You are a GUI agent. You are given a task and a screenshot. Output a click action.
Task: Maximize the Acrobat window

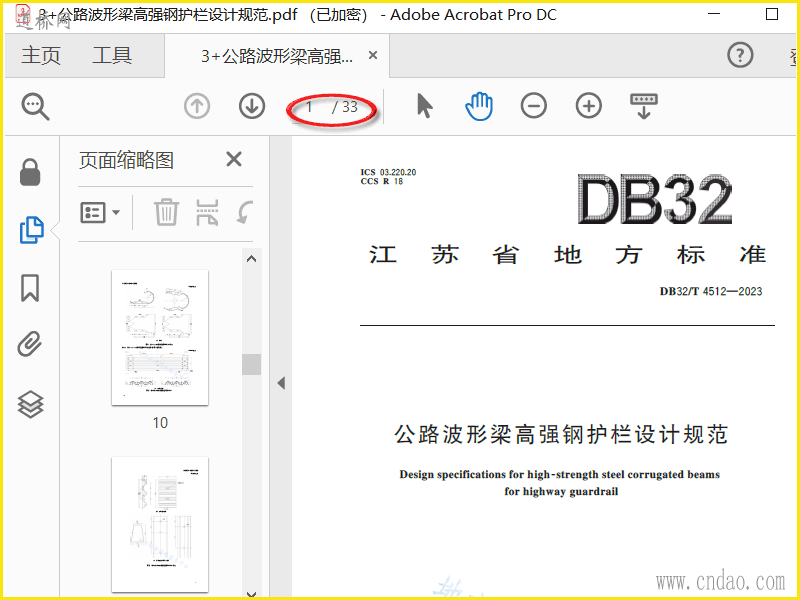(x=772, y=14)
